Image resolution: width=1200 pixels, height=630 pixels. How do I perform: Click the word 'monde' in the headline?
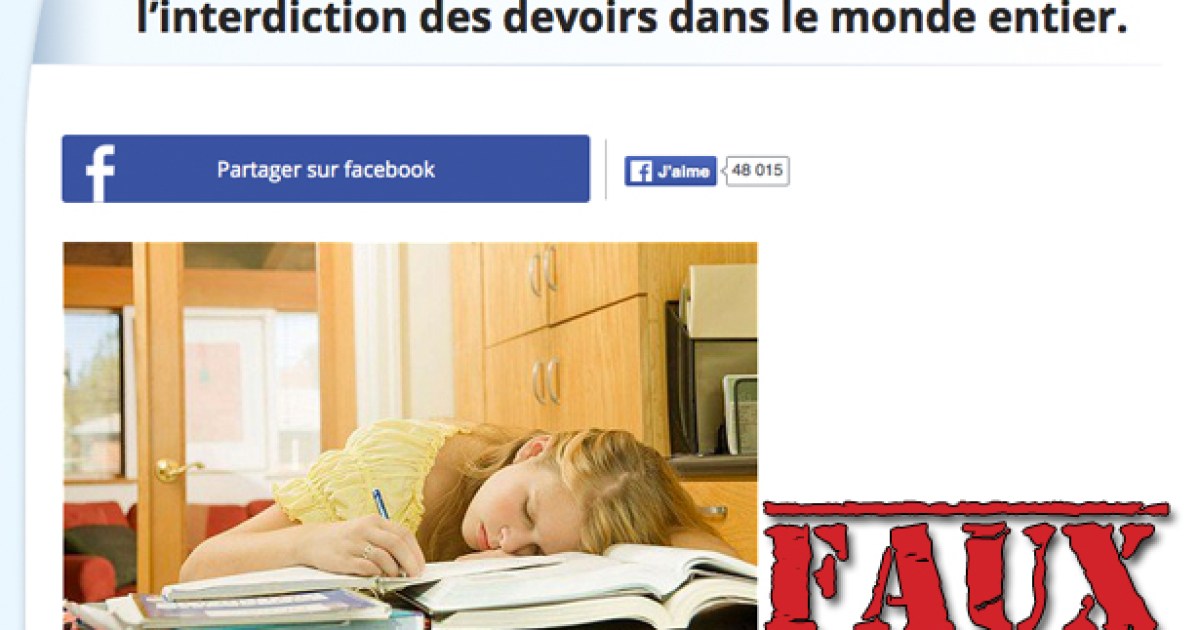pos(892,19)
